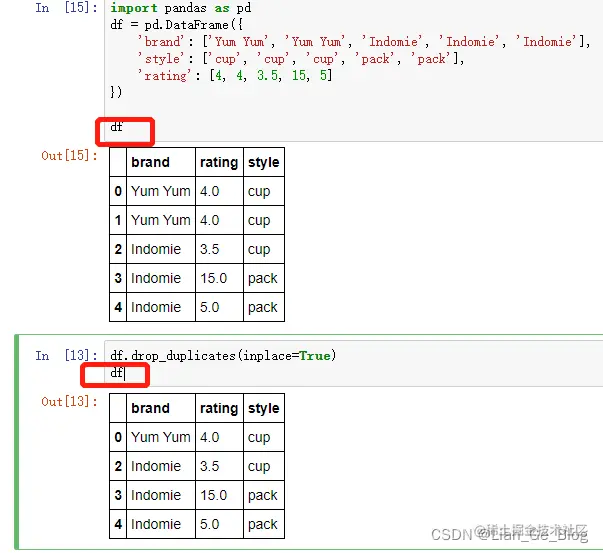Viewport: 603px width, 553px height.
Task: Click index 0 in the Out[13] table
Action: coord(118,437)
